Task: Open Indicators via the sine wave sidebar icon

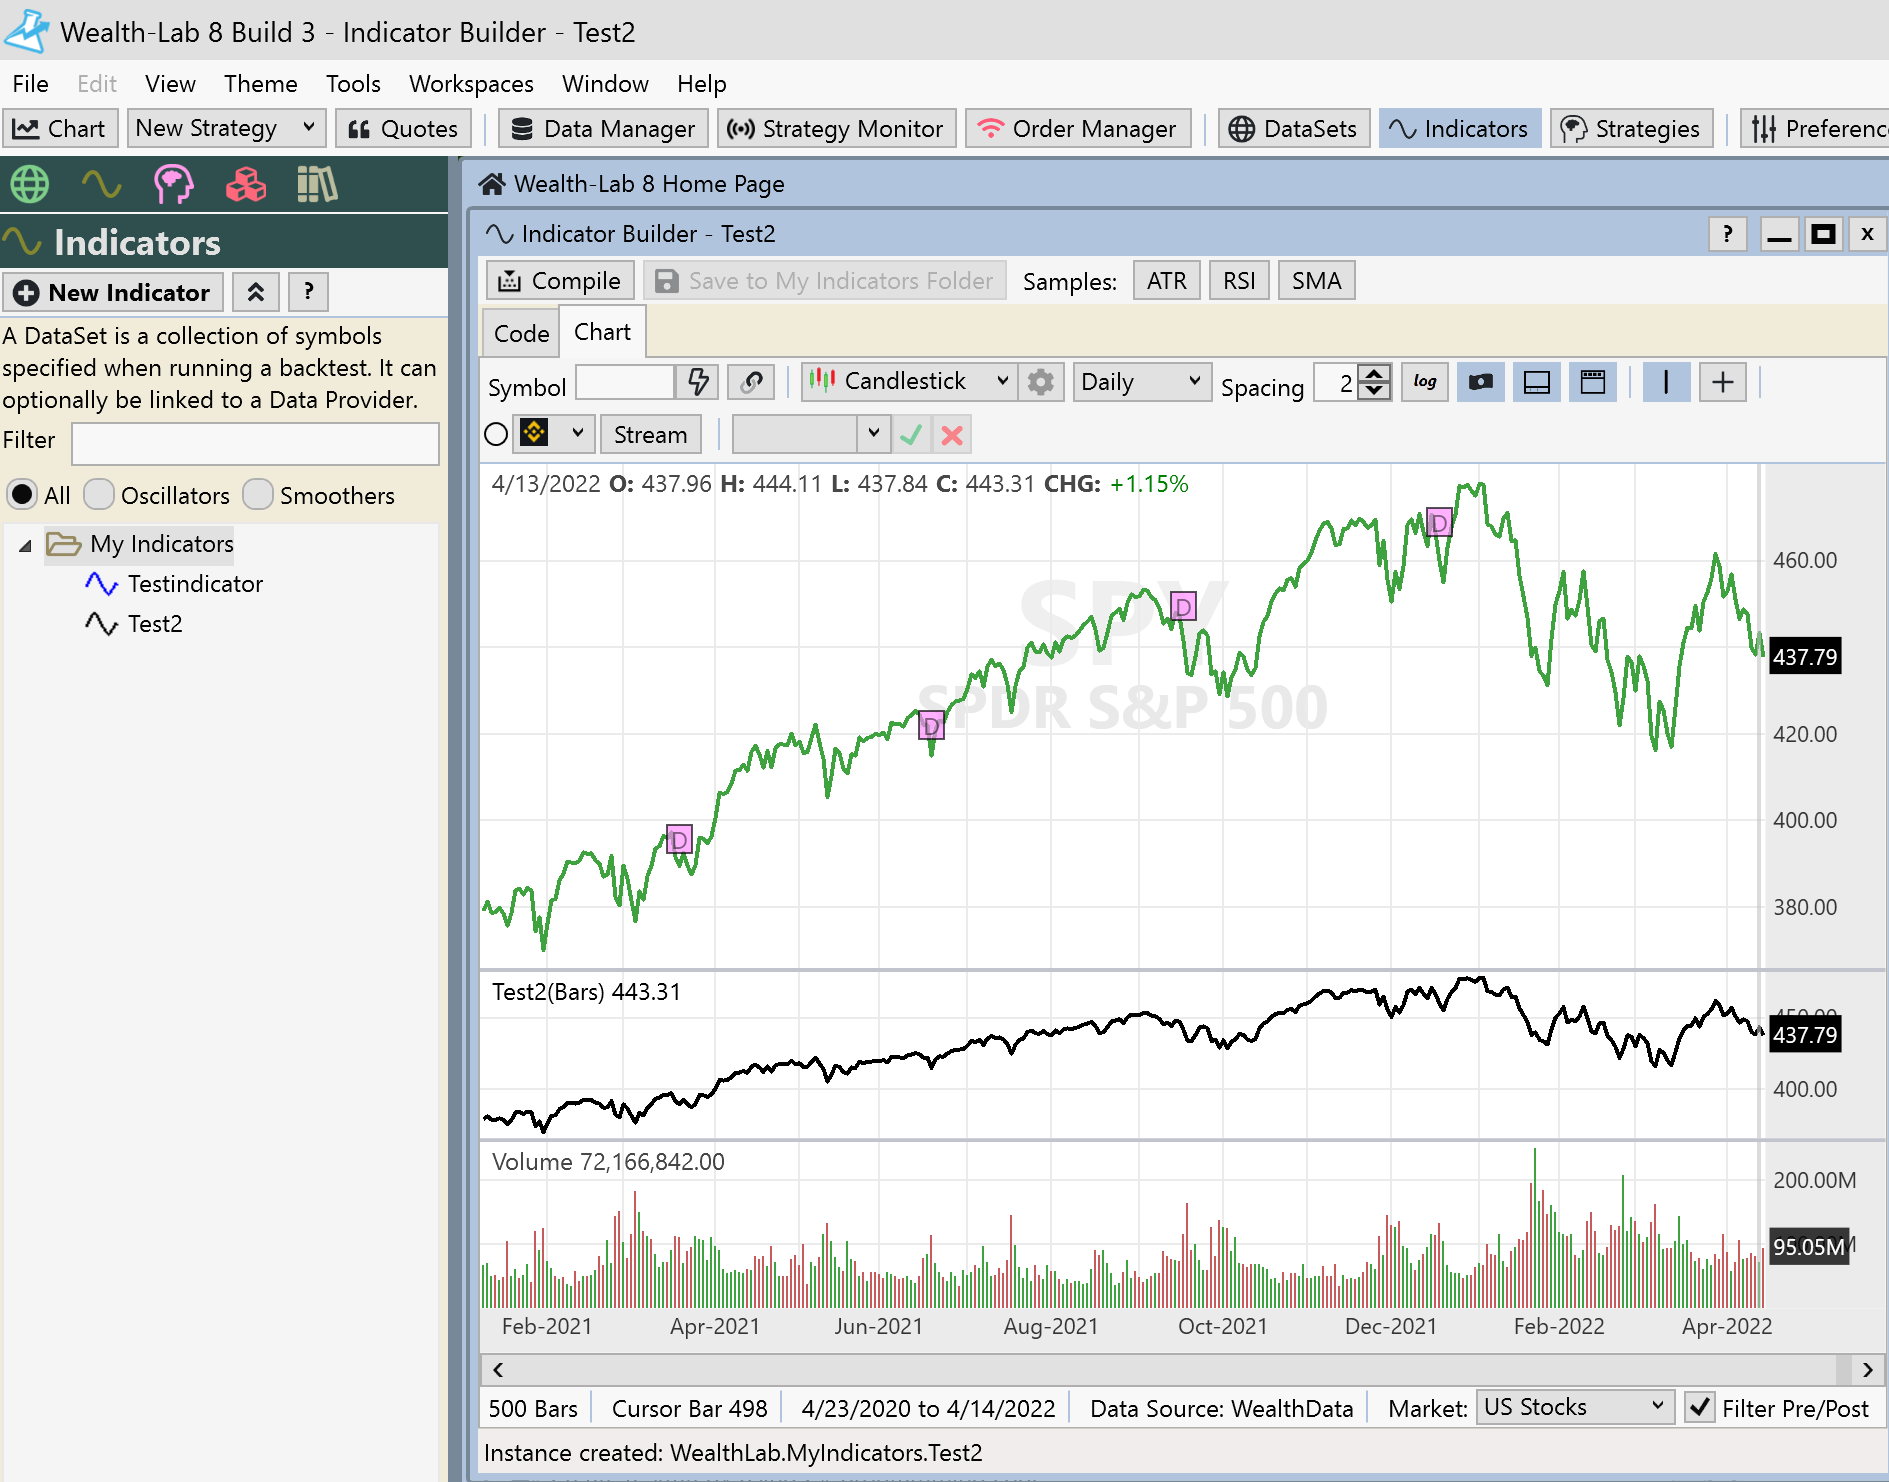Action: [101, 184]
